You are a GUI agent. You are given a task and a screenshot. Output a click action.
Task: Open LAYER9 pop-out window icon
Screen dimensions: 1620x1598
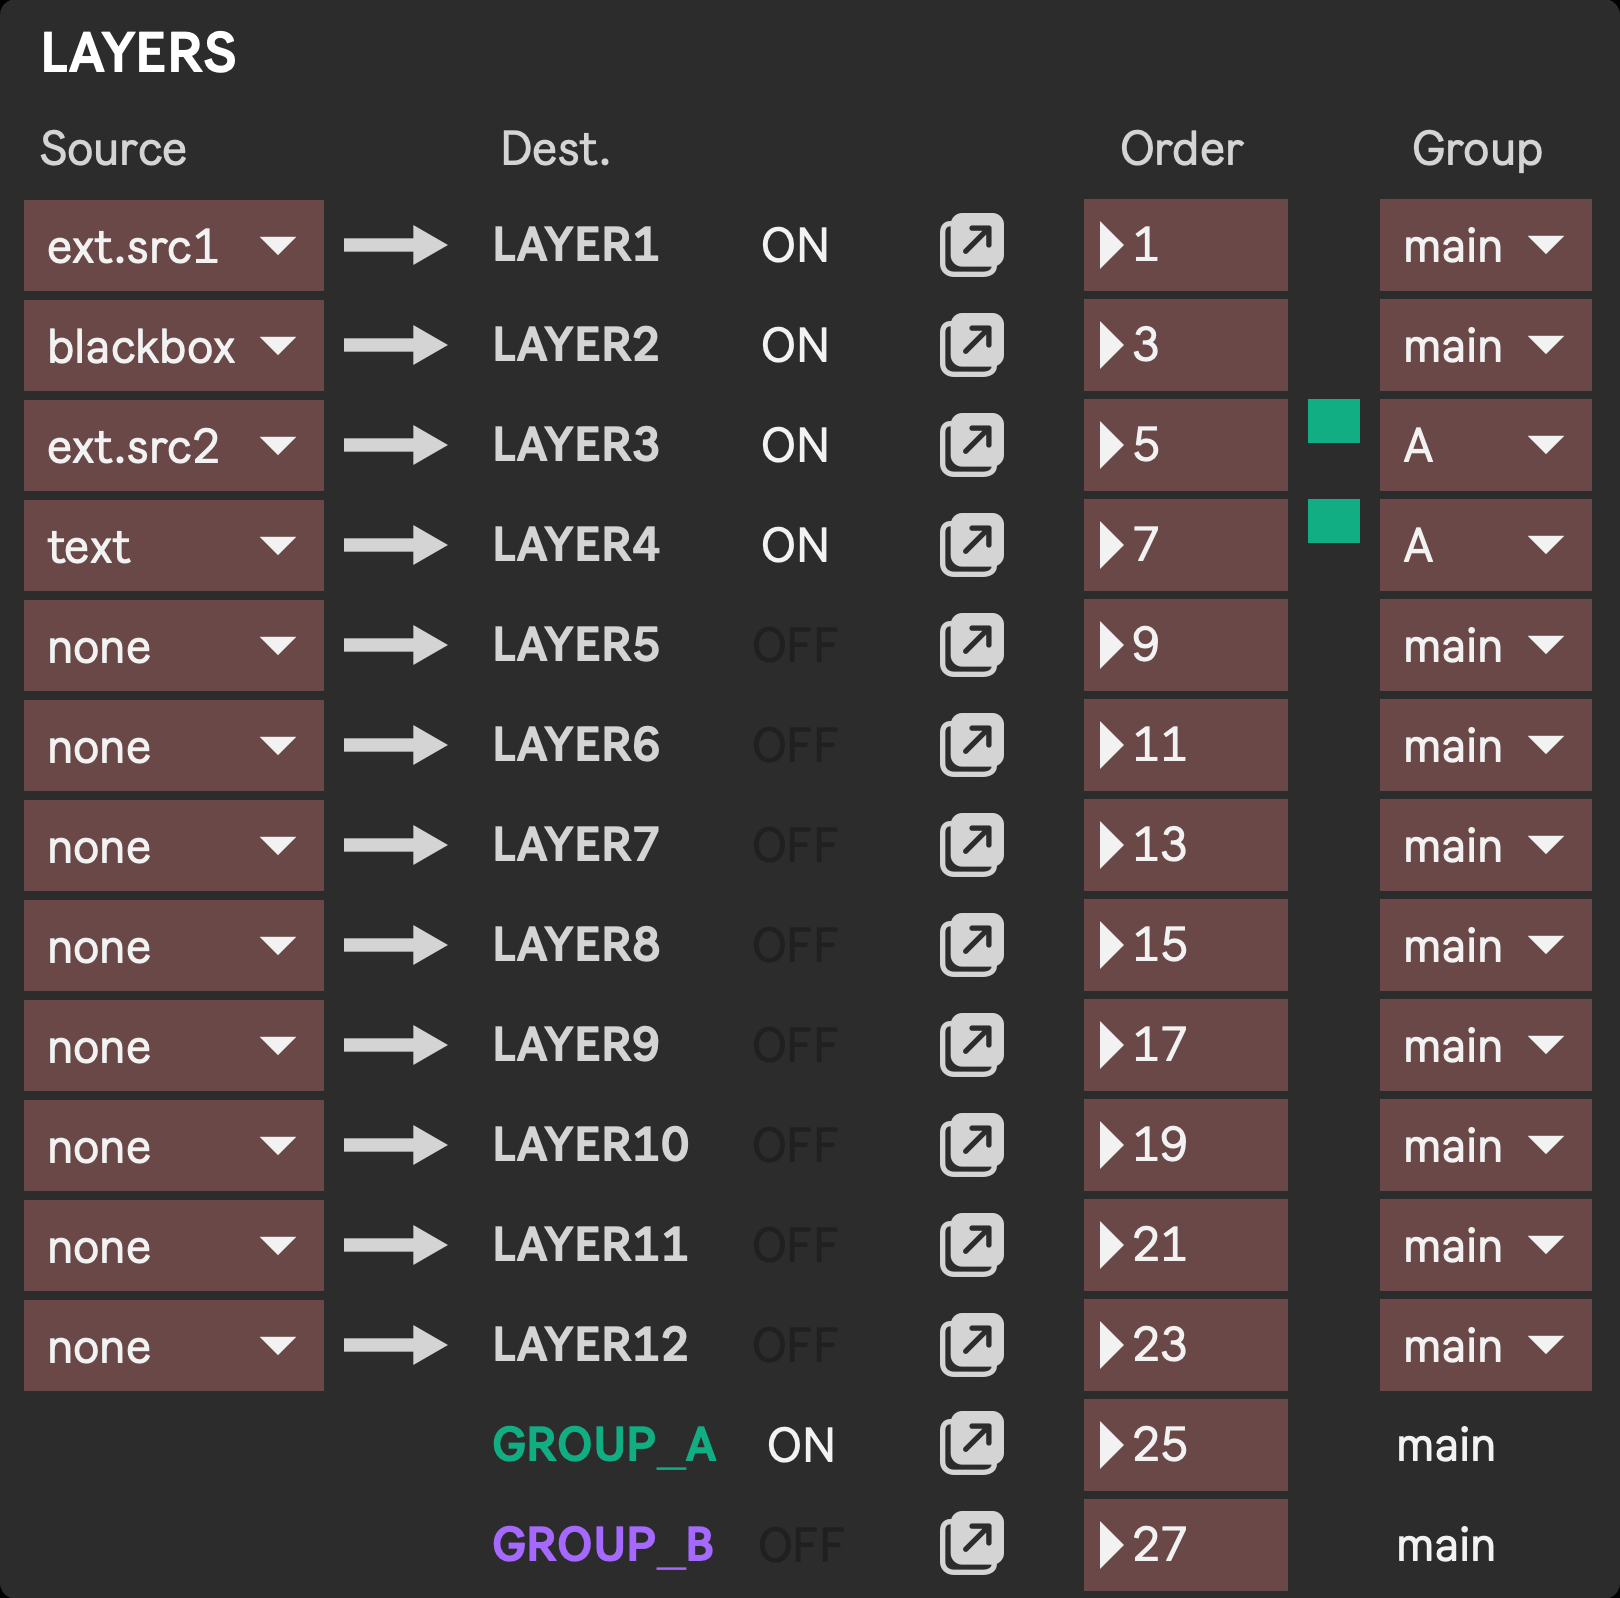click(x=971, y=1045)
